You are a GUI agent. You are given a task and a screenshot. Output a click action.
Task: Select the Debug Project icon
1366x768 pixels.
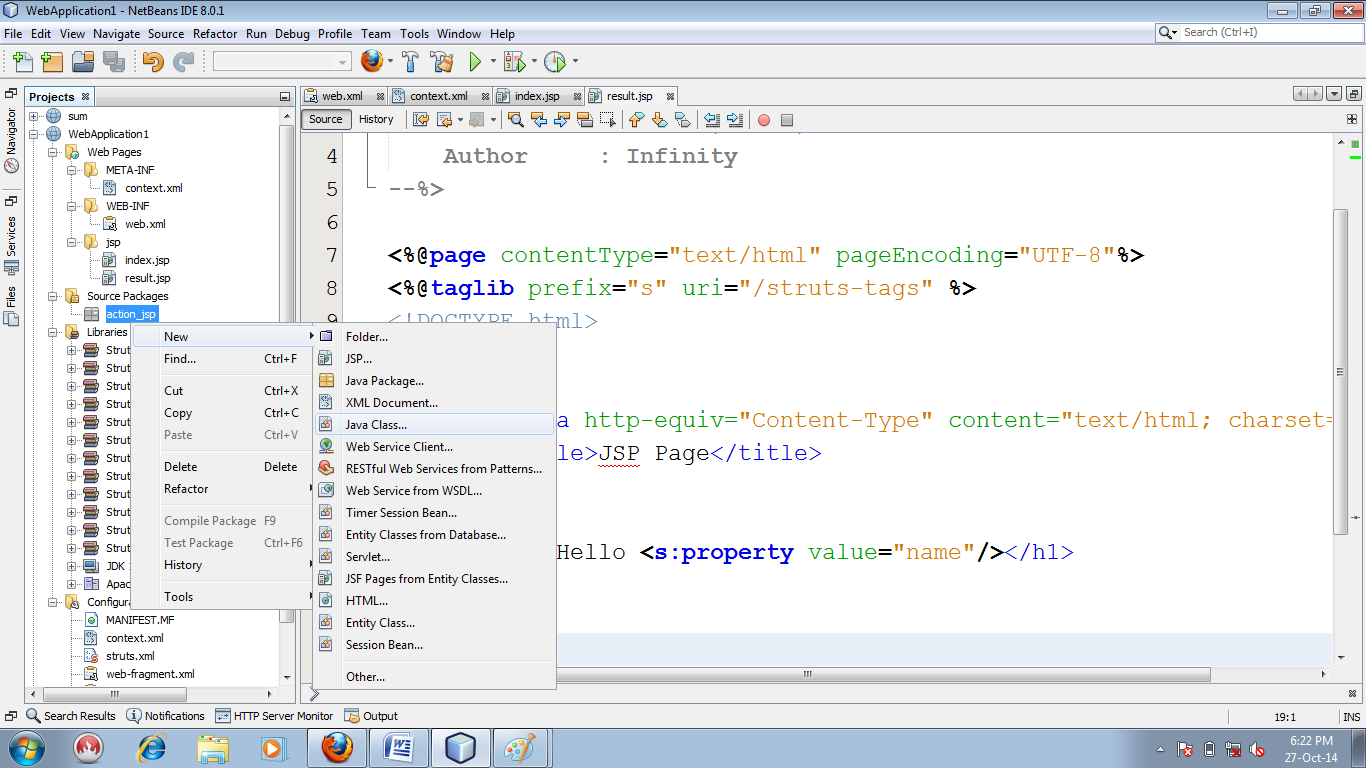pyautogui.click(x=512, y=61)
